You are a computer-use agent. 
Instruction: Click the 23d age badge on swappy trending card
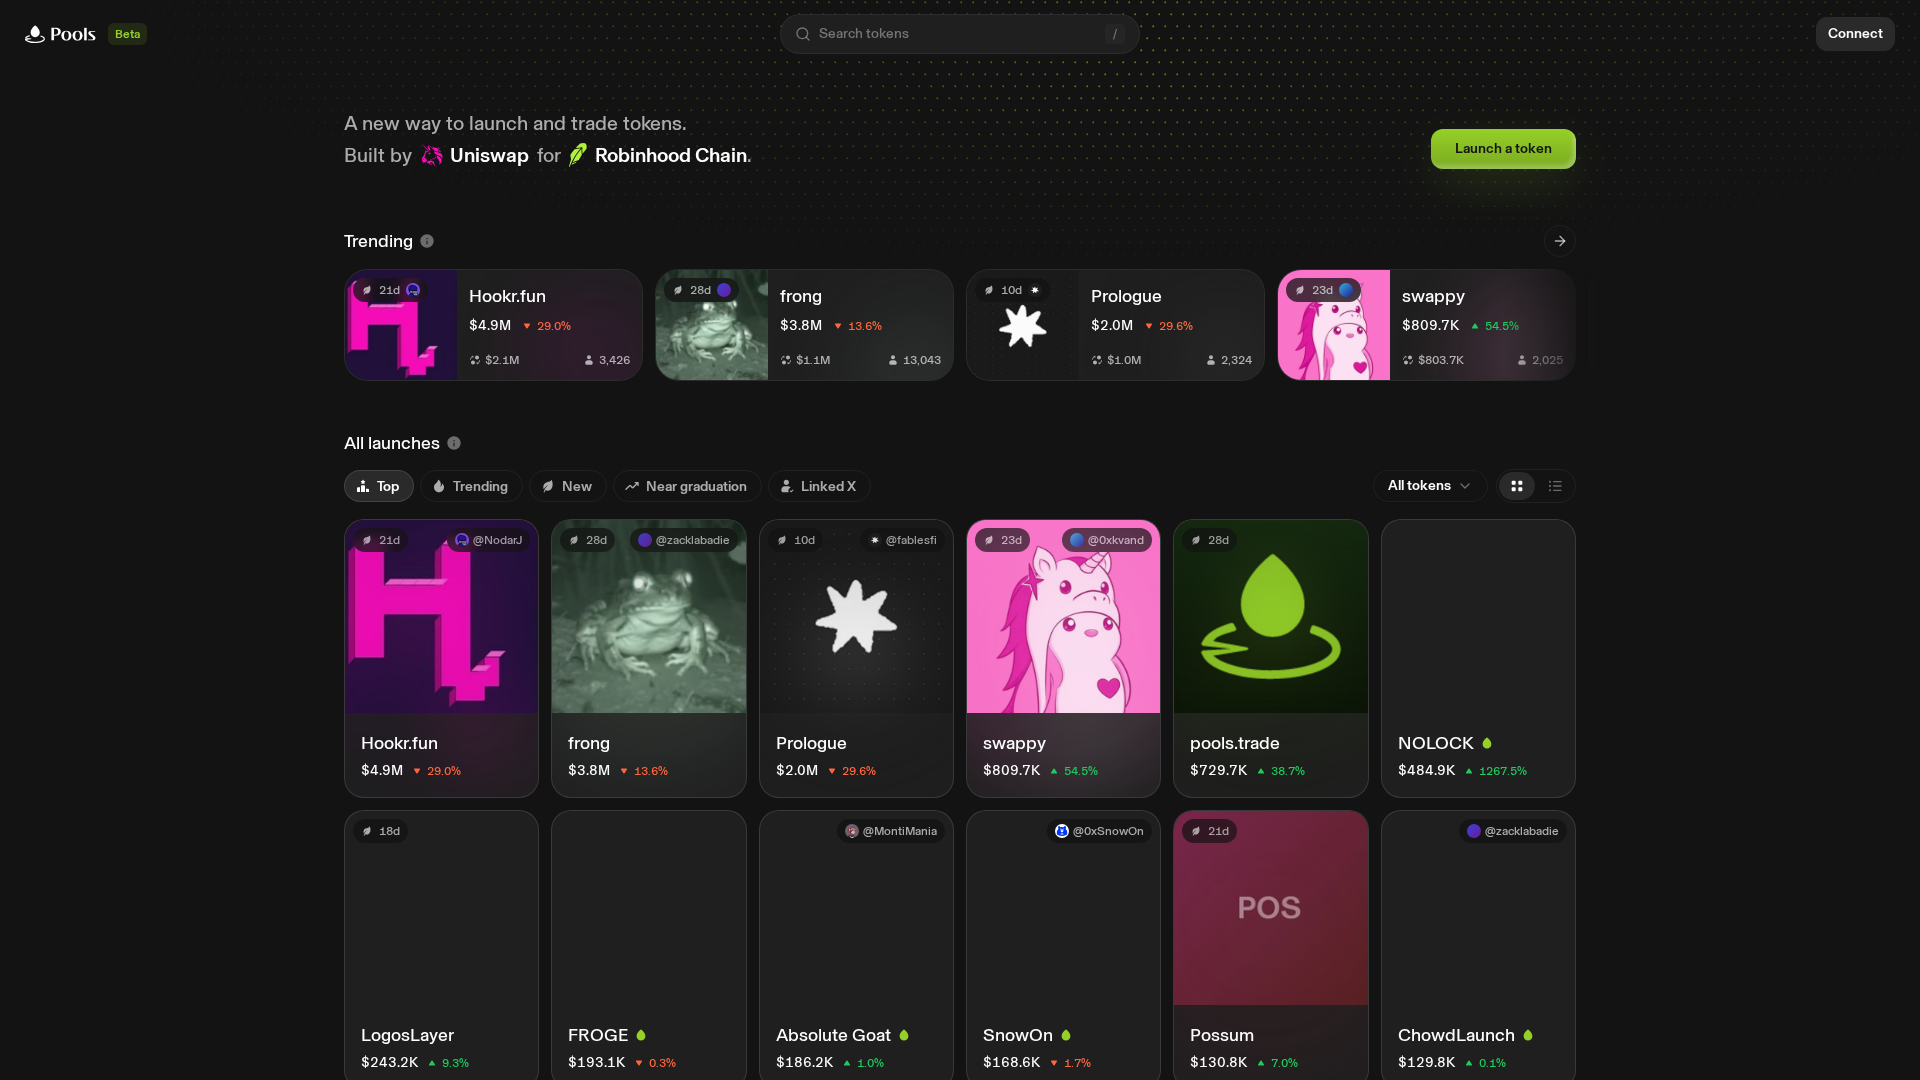(x=1322, y=290)
